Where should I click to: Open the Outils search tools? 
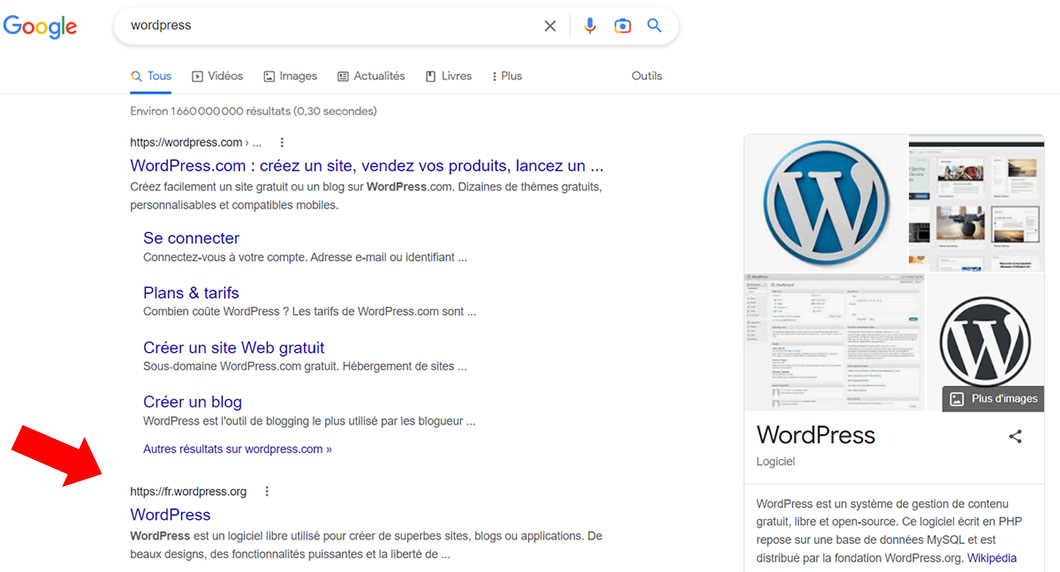pos(646,76)
